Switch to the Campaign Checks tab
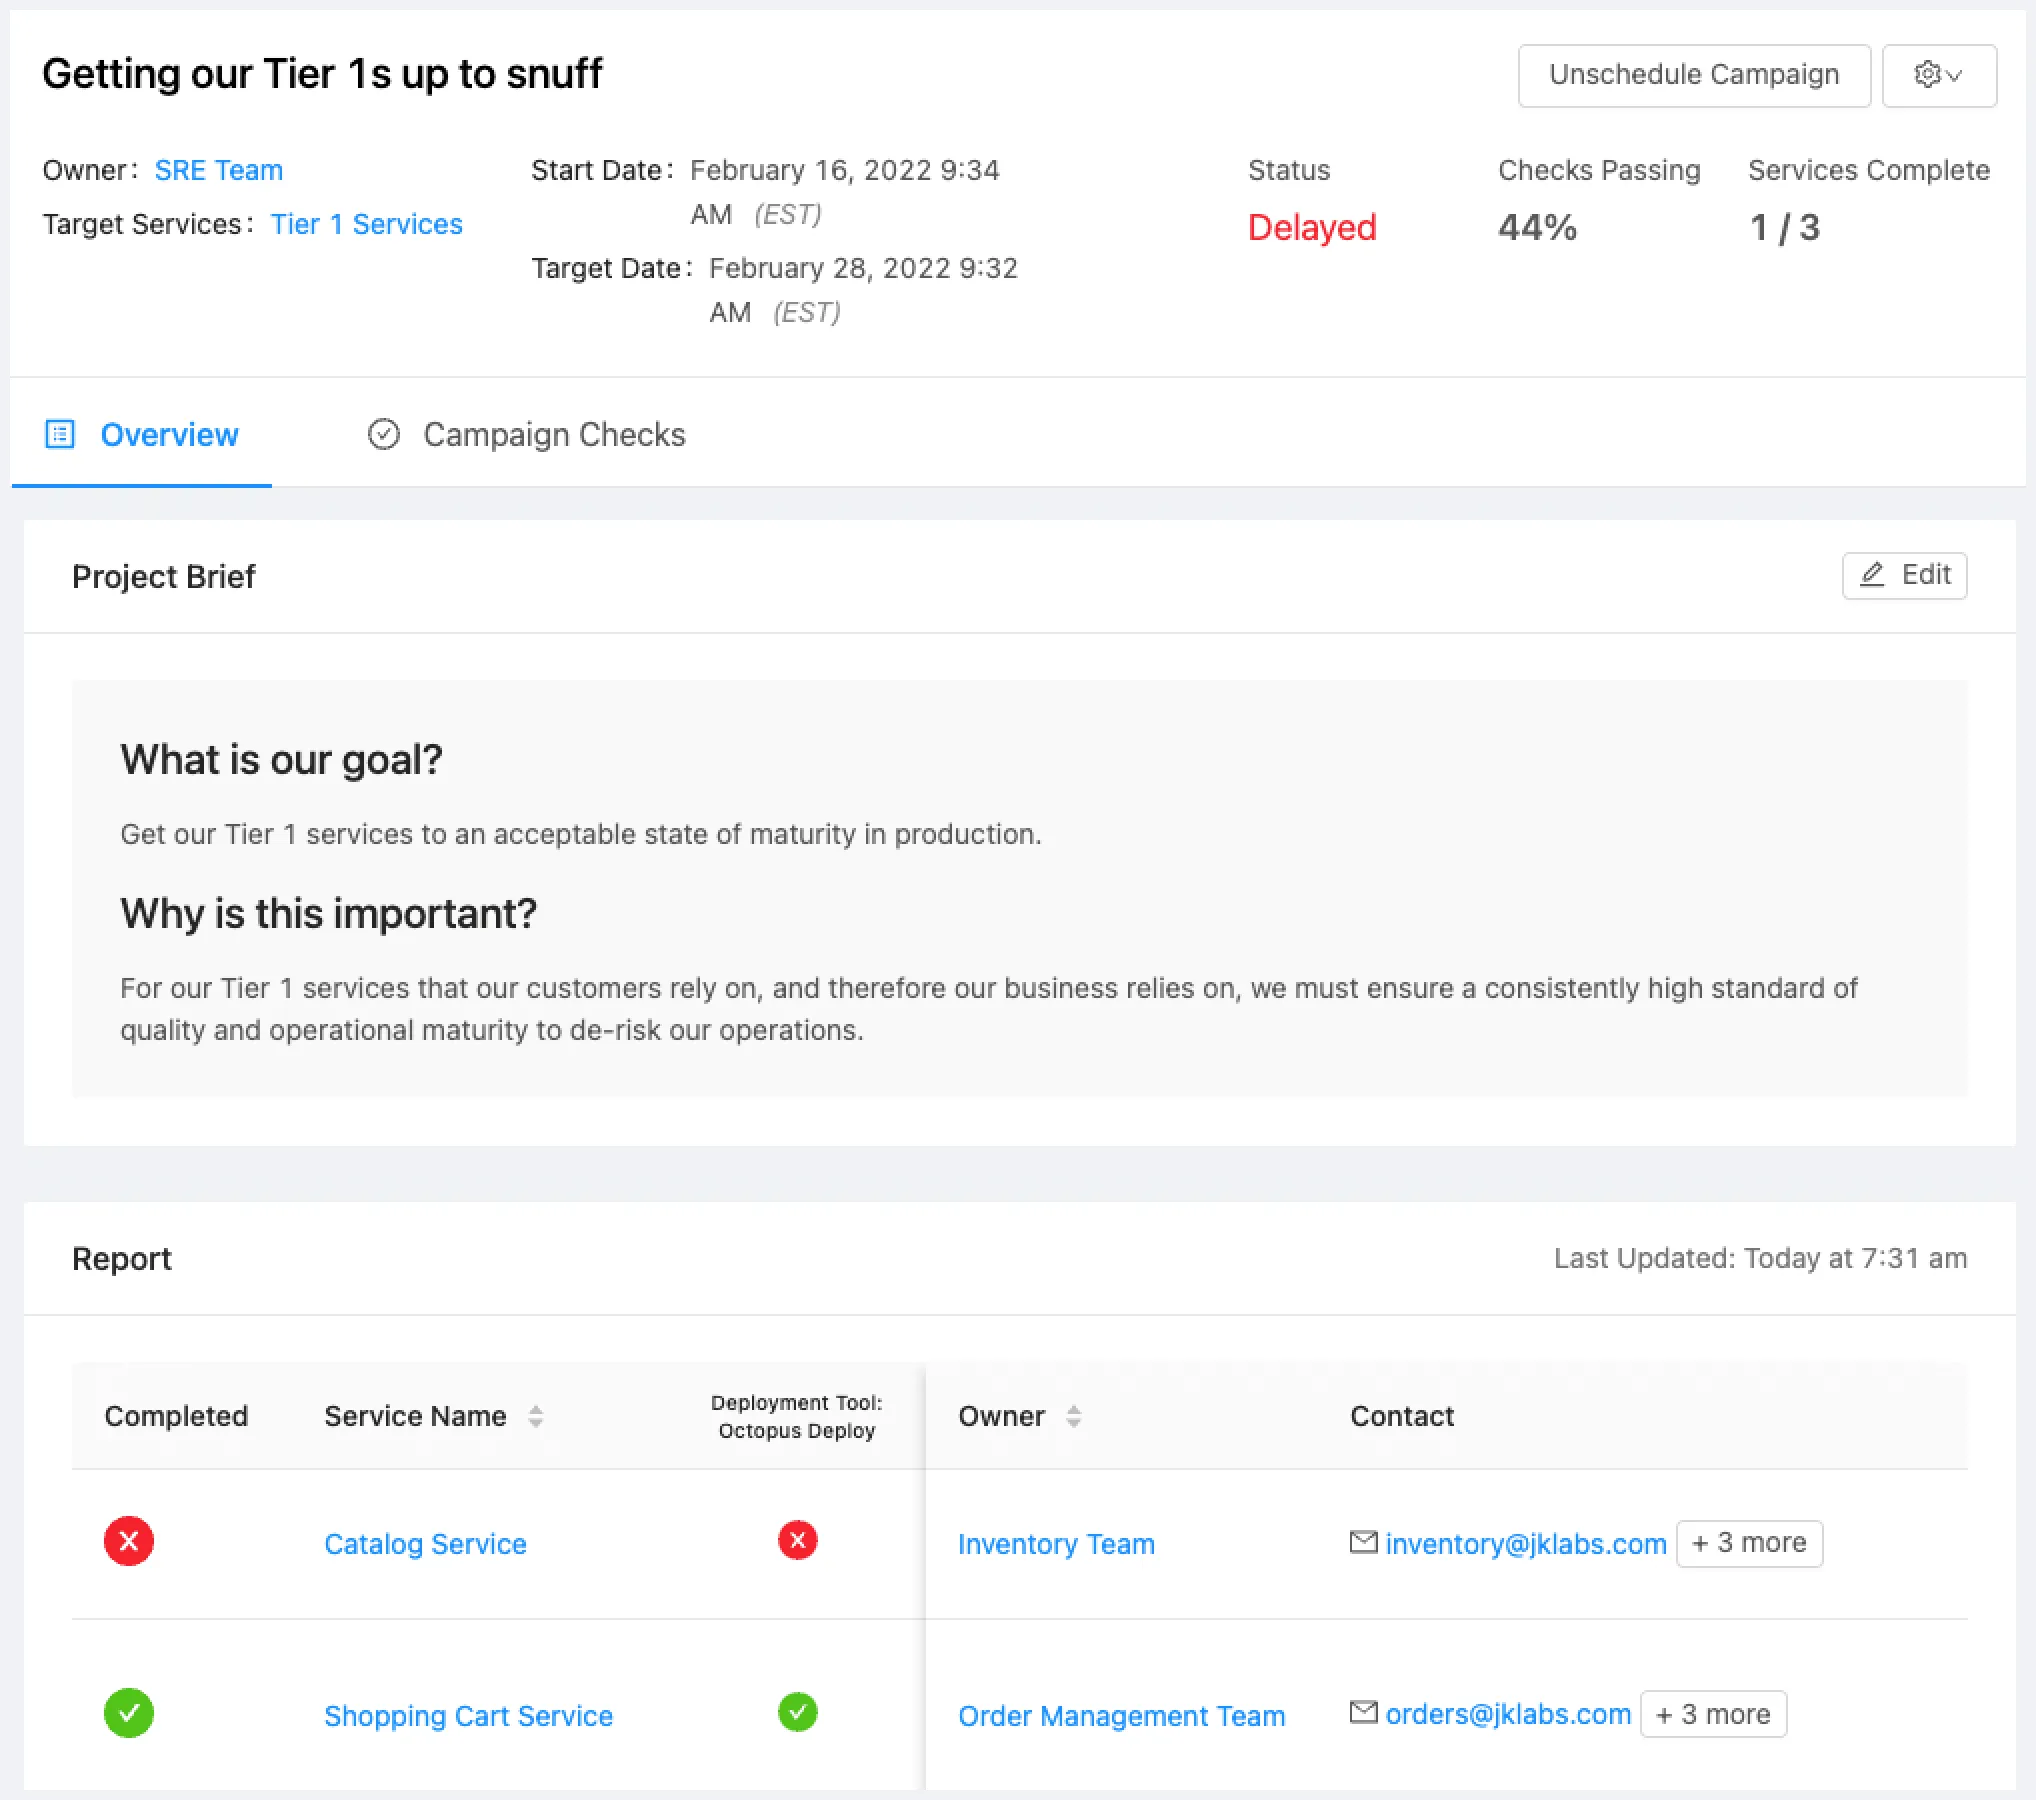This screenshot has height=1800, width=2036. pyautogui.click(x=527, y=435)
